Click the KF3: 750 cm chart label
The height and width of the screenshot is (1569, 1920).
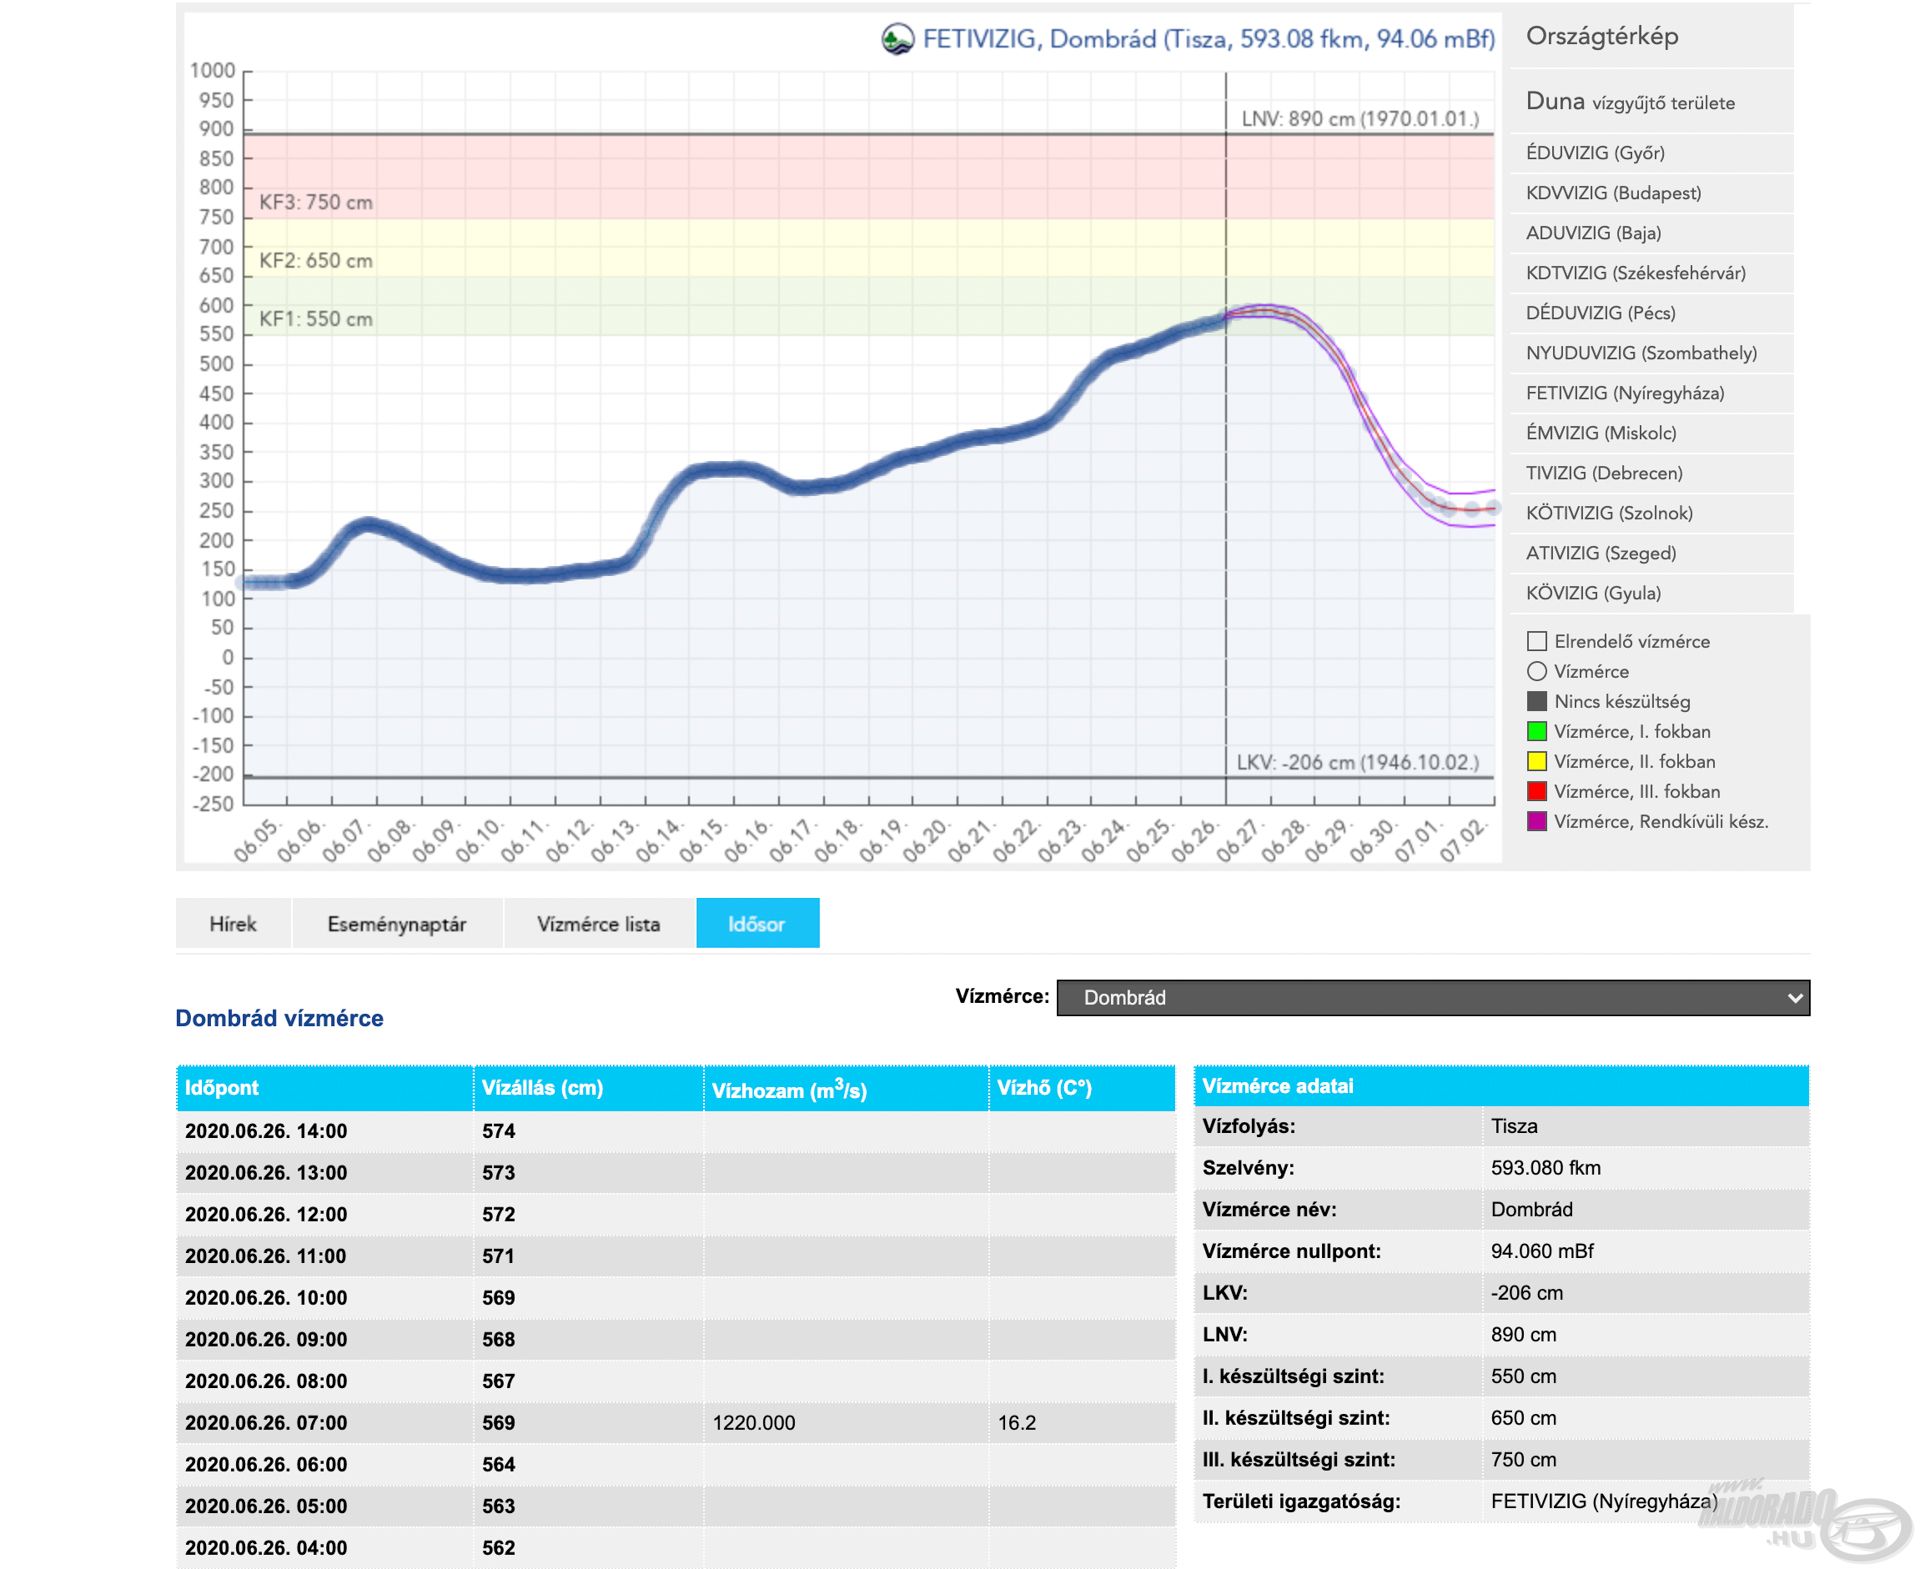316,202
